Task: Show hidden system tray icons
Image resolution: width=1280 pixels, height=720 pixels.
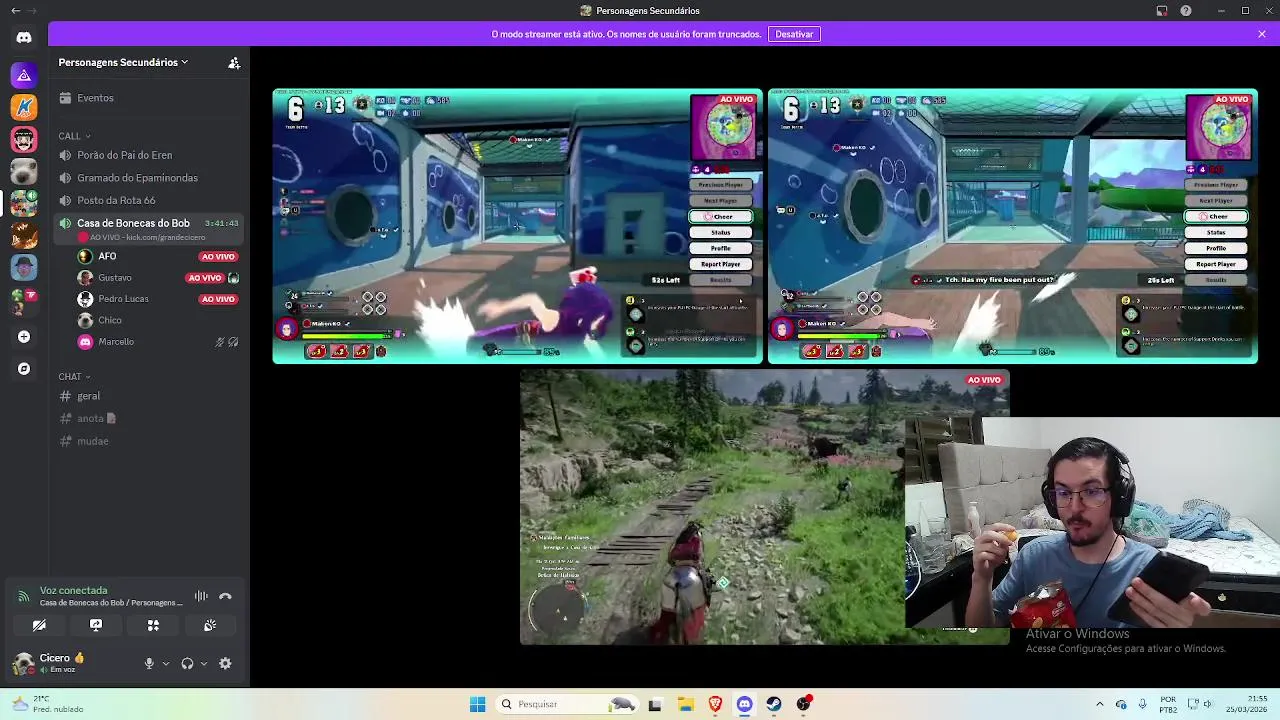Action: coord(1100,704)
